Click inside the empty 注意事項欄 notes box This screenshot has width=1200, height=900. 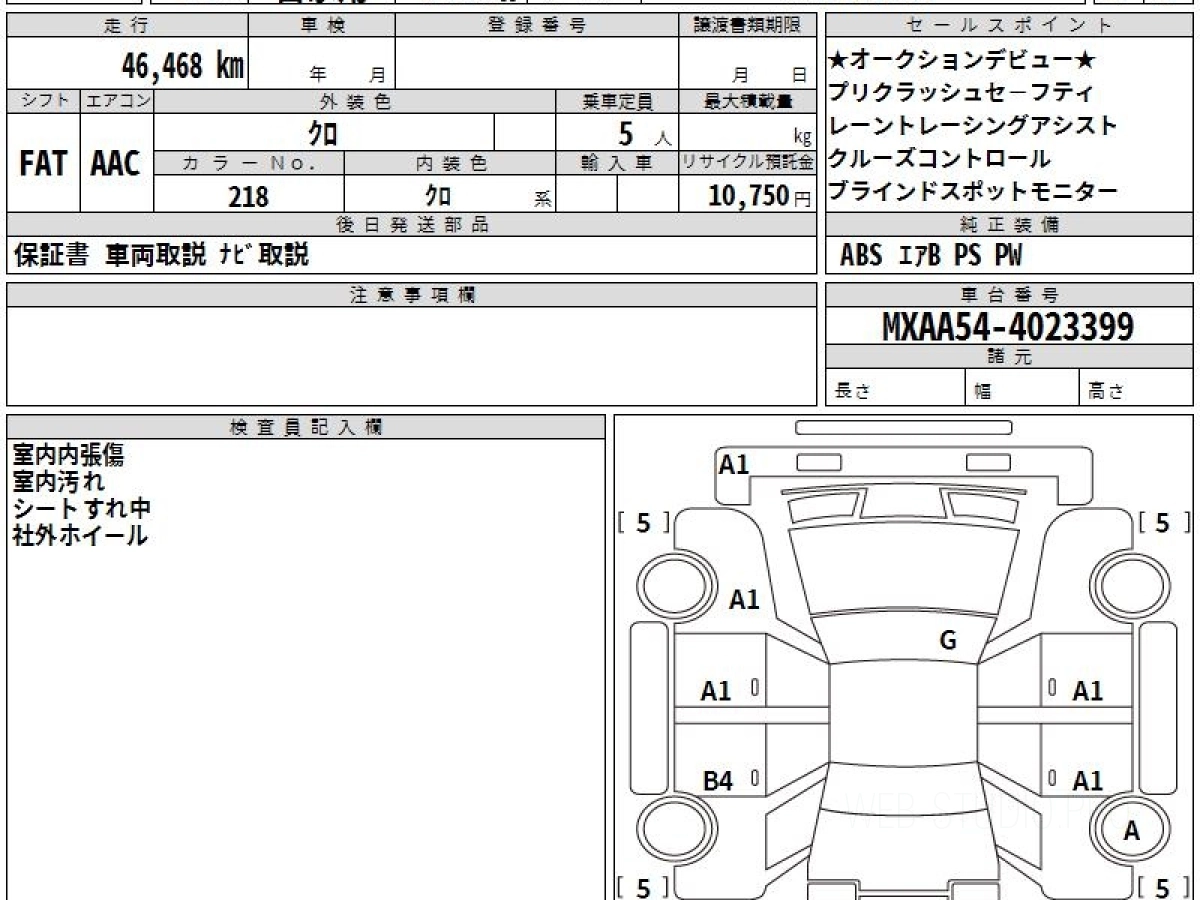(x=411, y=356)
